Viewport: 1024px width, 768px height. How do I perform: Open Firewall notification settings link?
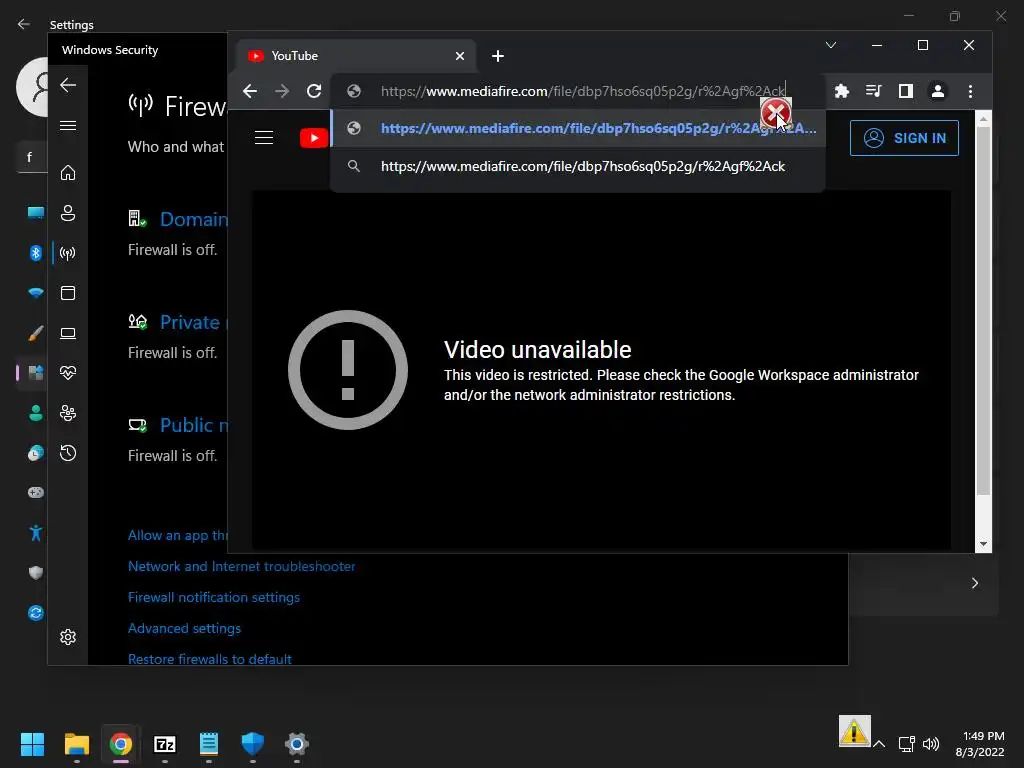[214, 597]
